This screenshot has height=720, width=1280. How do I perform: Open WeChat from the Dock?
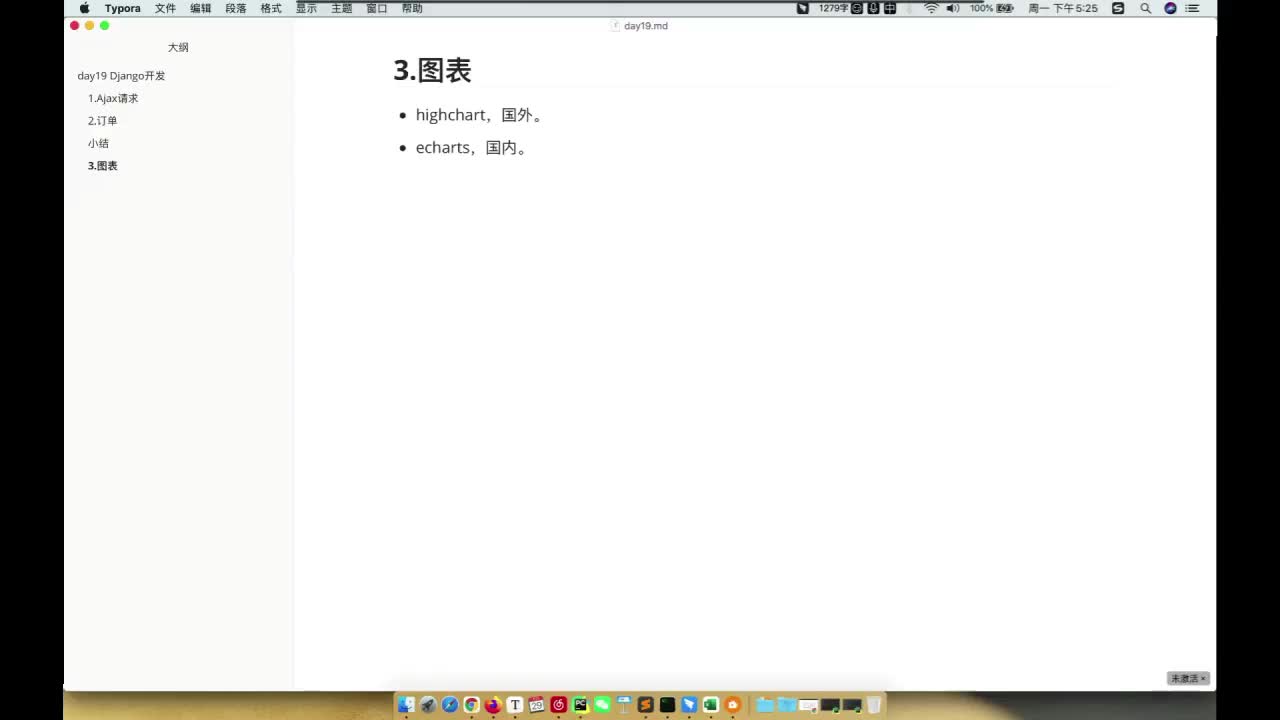[x=602, y=705]
